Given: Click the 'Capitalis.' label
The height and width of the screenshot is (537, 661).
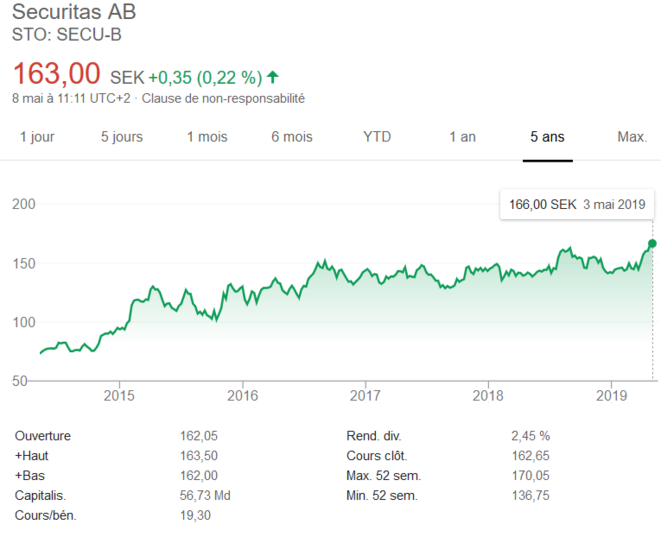Looking at the screenshot, I should point(40,495).
